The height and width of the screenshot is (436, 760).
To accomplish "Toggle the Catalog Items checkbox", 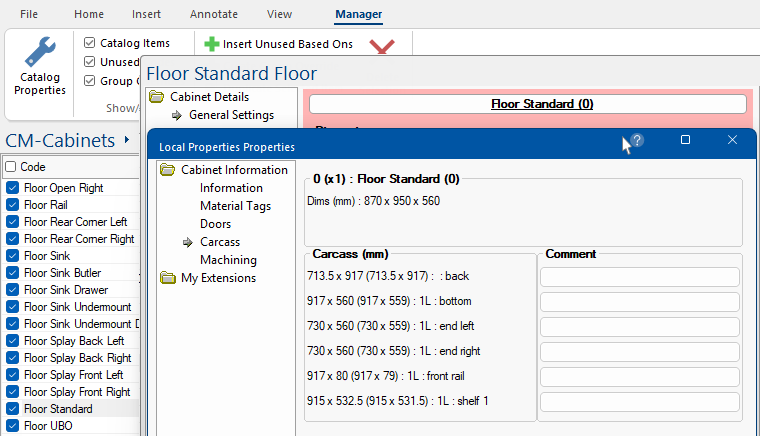I will click(90, 43).
